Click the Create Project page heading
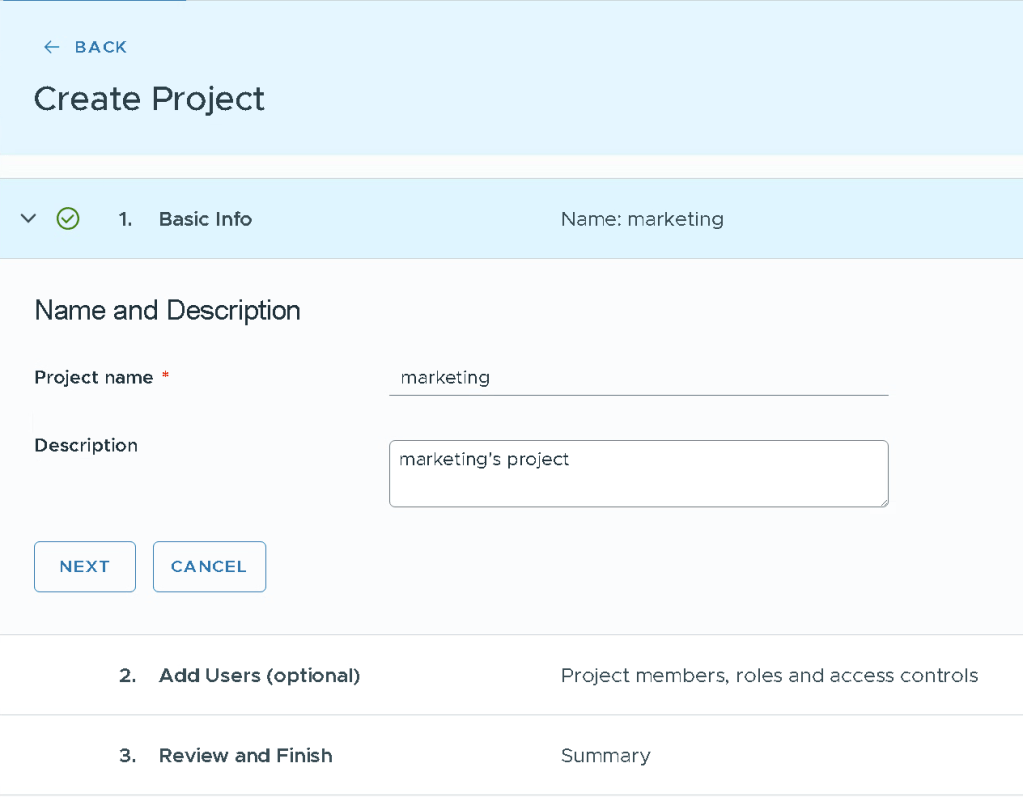1023x797 pixels. pyautogui.click(x=149, y=99)
